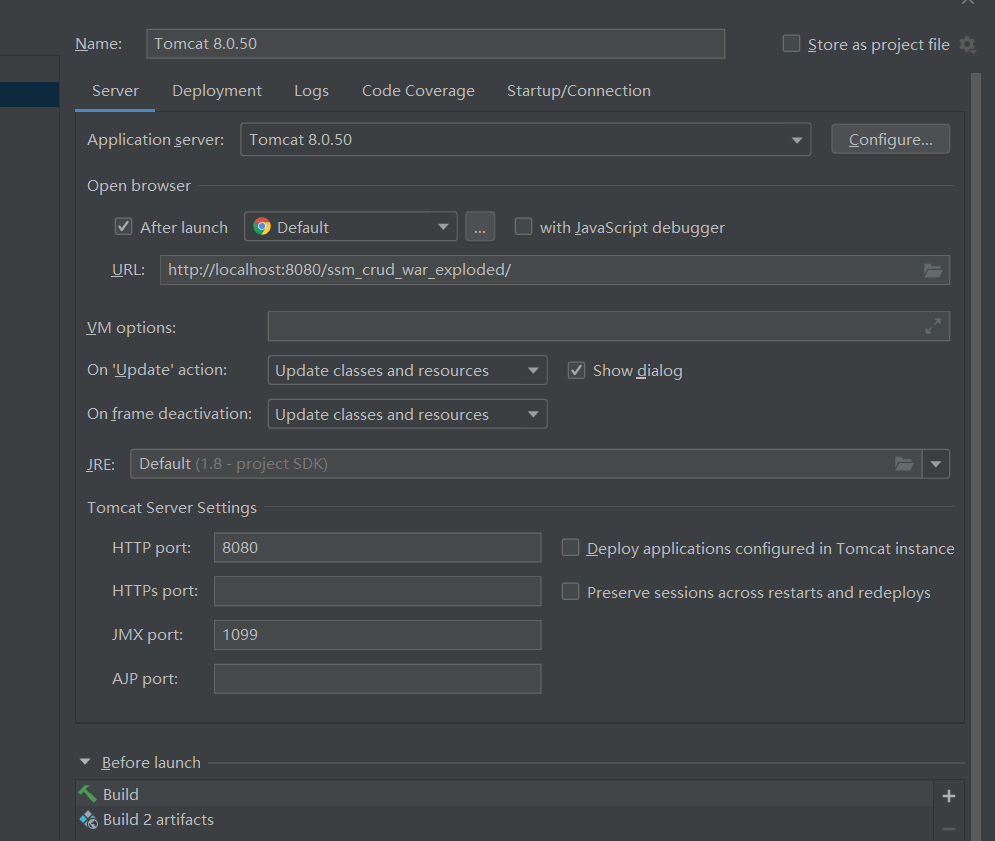This screenshot has width=995, height=841.
Task: Open the Application server dropdown
Action: tap(525, 140)
